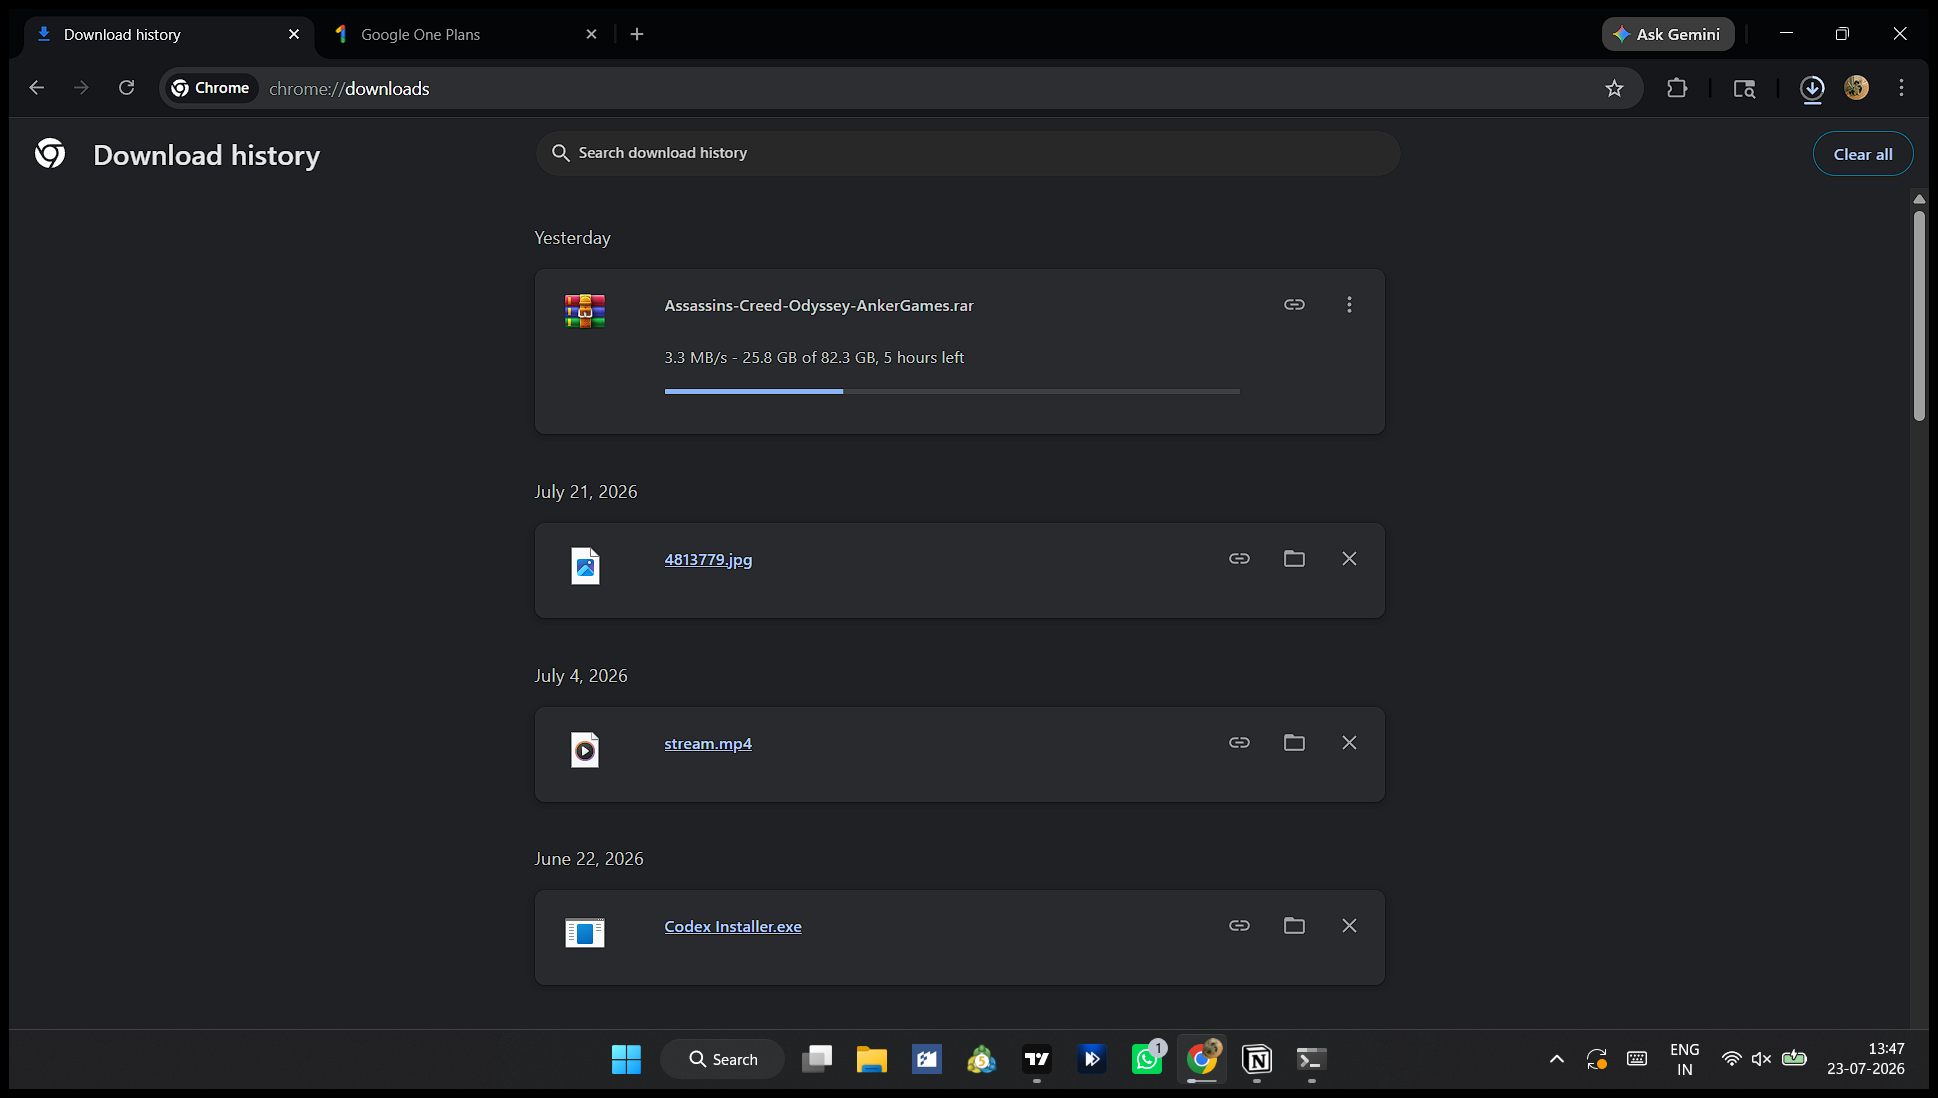1938x1098 pixels.
Task: Click the Assassins-Creed-Odyssey download progress bar
Action: pyautogui.click(x=952, y=391)
